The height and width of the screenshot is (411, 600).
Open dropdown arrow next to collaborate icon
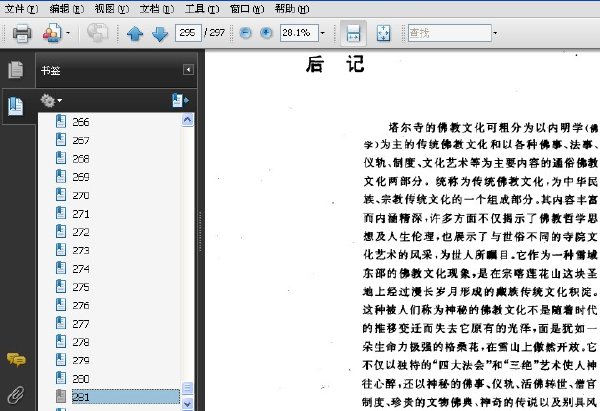click(x=68, y=33)
